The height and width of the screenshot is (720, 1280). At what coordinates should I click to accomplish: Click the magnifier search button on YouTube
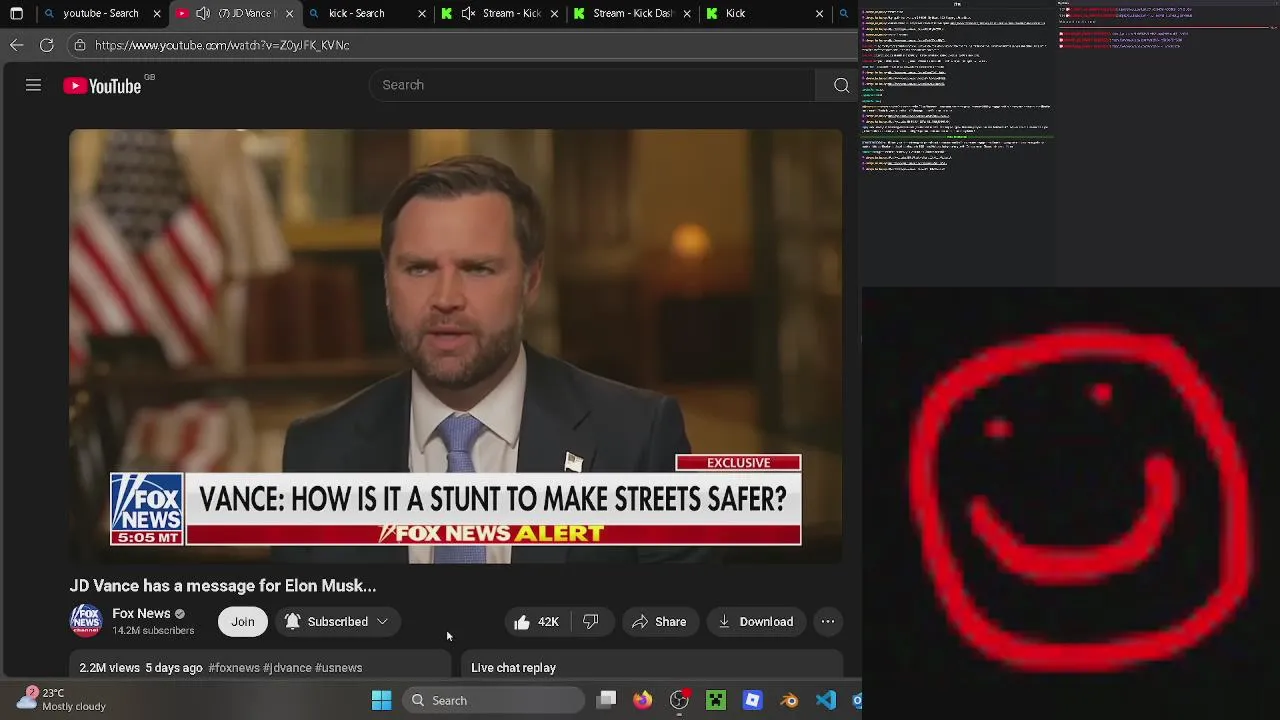(841, 85)
